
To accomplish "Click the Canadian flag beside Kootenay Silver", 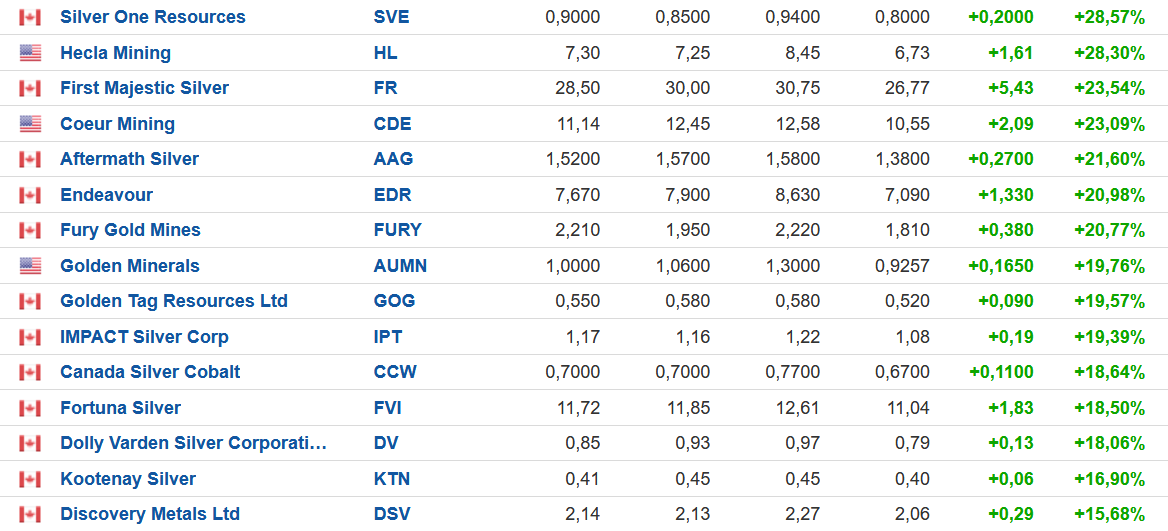I will [30, 479].
